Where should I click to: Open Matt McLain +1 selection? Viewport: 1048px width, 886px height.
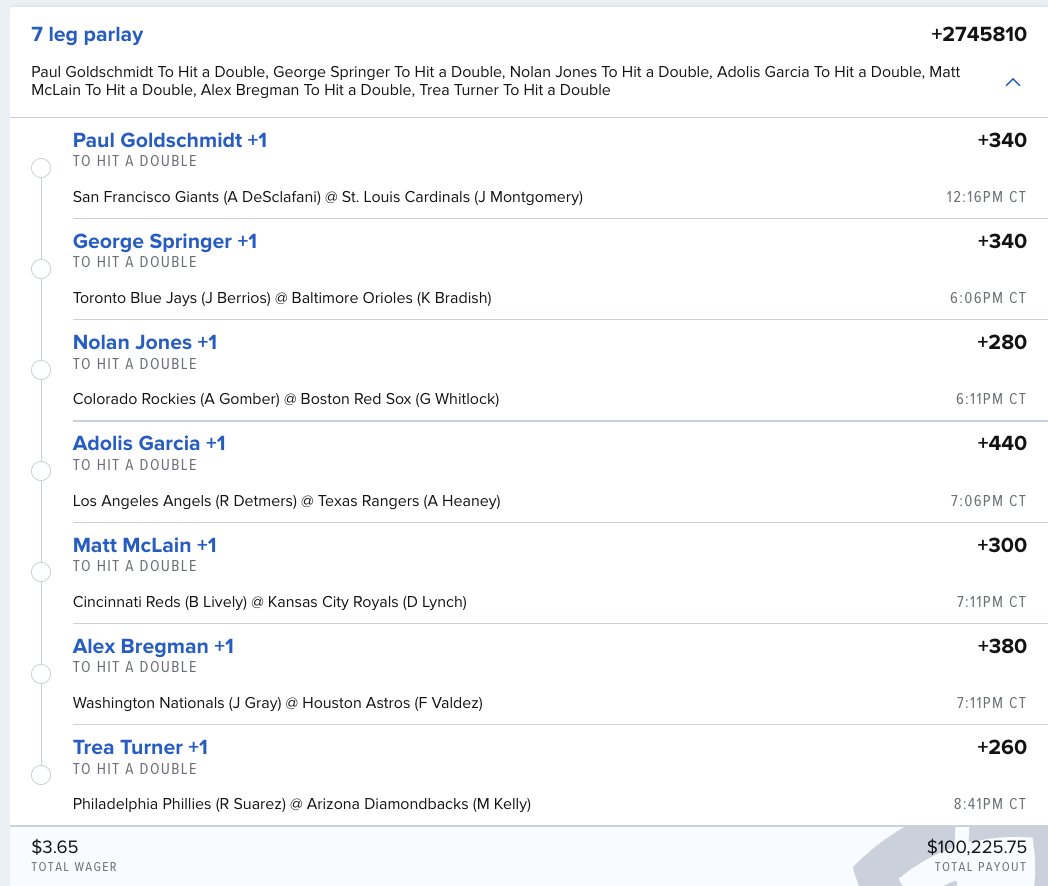144,545
